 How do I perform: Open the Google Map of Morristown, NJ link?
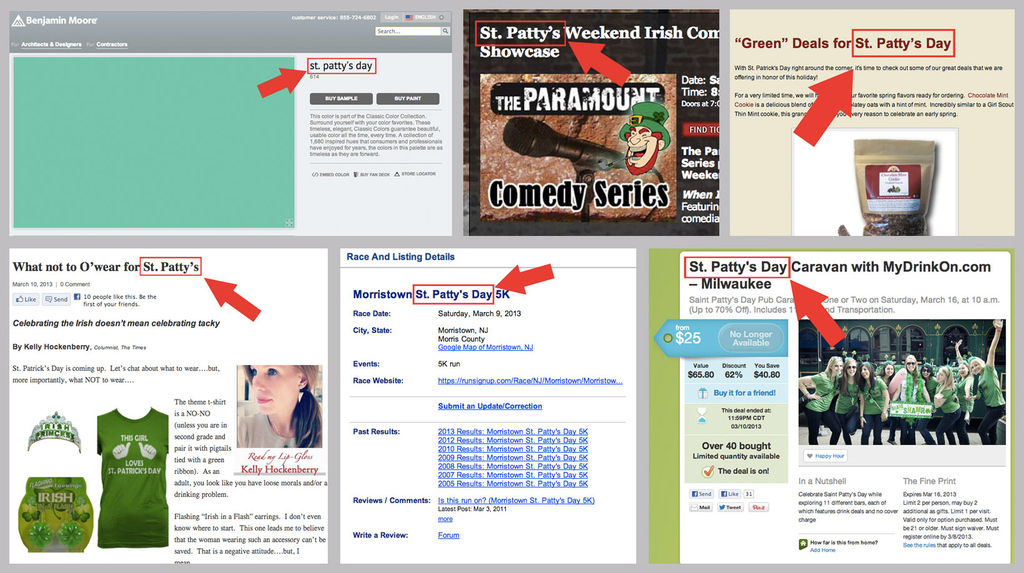click(485, 348)
